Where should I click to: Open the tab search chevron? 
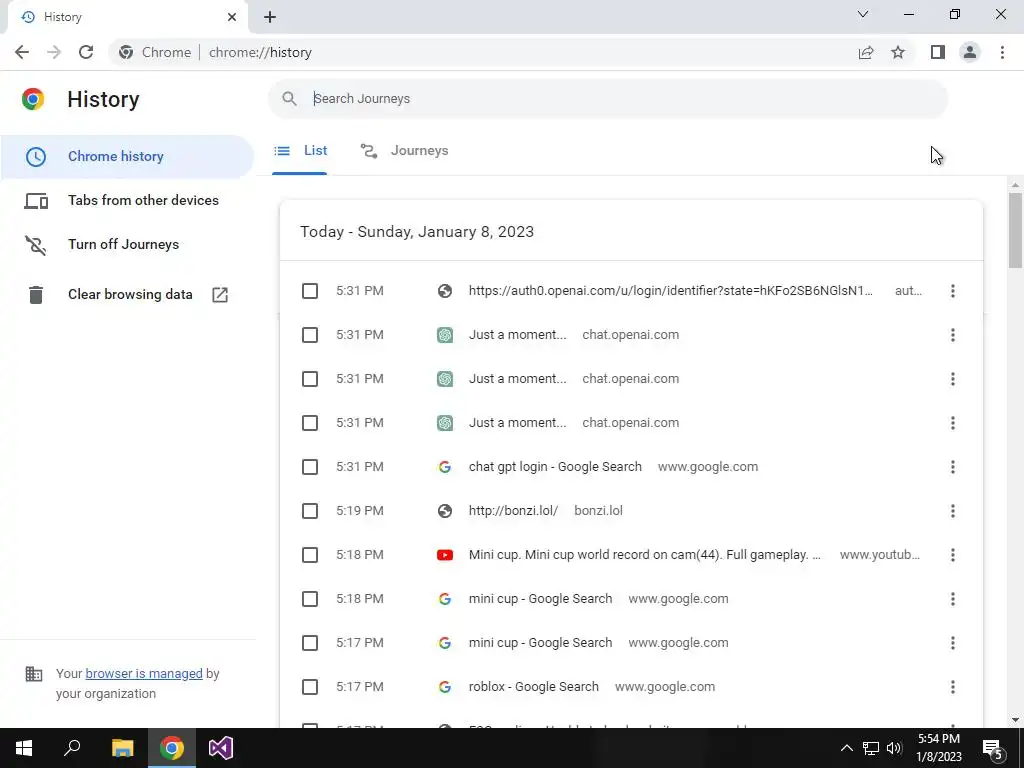click(863, 14)
